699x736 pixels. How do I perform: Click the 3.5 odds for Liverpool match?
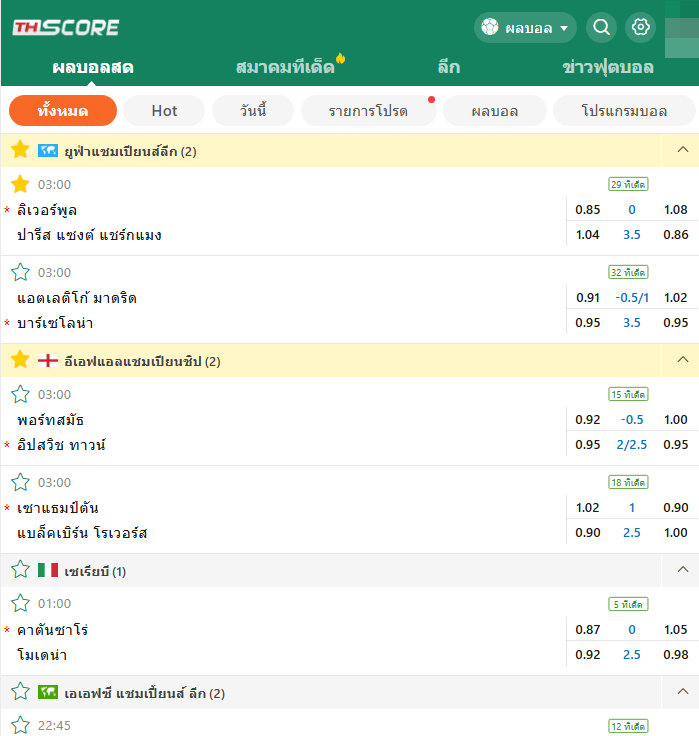point(632,235)
